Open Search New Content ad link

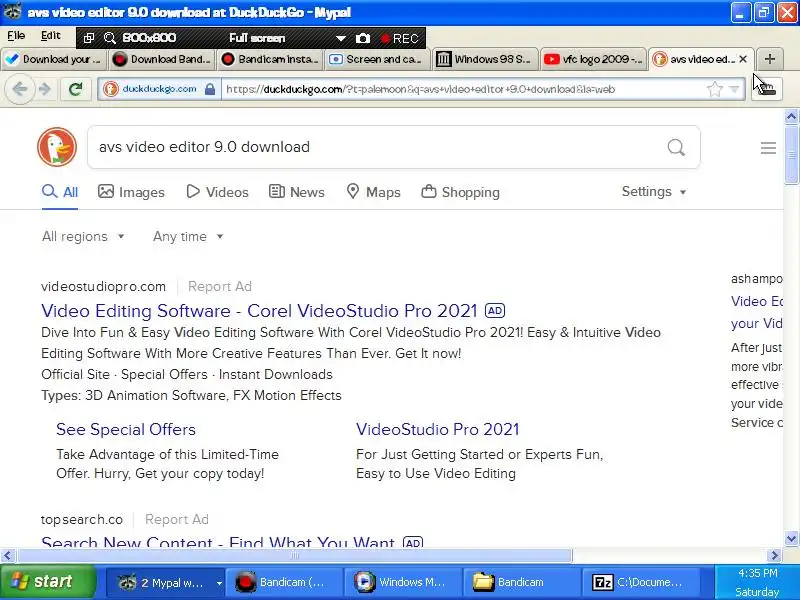(x=218, y=542)
